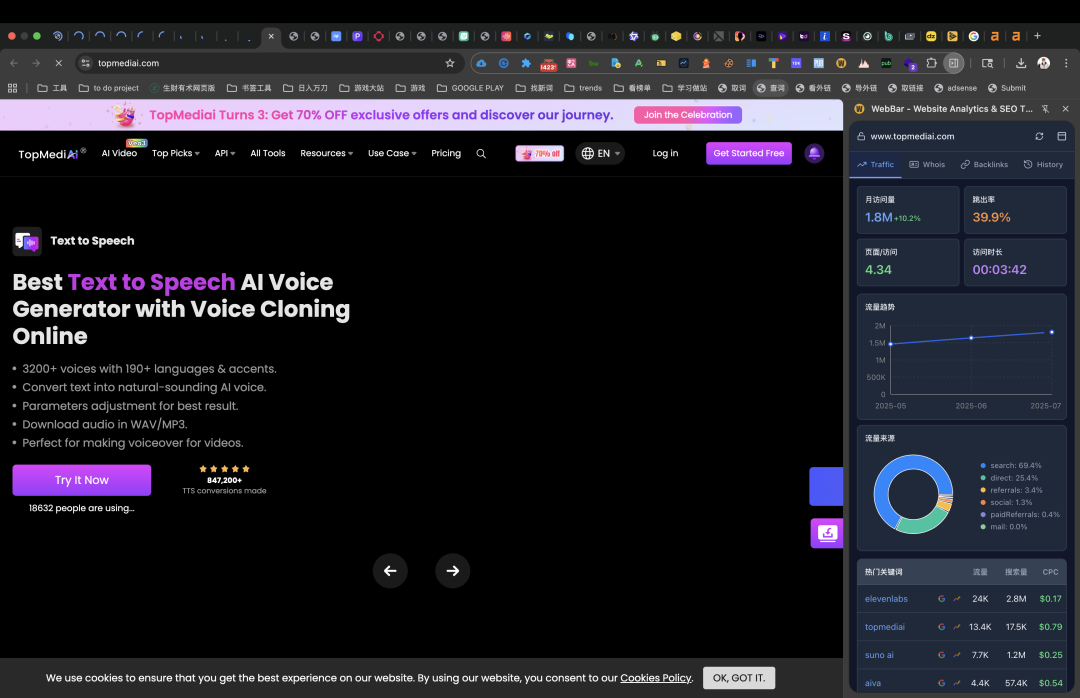Open the AI Video menu item
Viewport: 1080px width, 698px height.
(119, 153)
